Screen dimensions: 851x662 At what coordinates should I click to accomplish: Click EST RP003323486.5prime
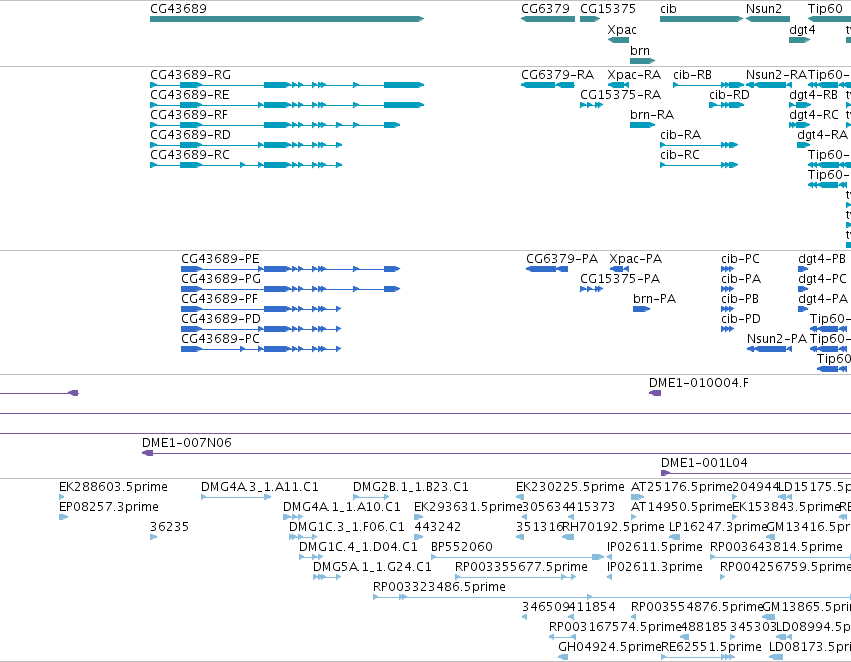click(x=612, y=597)
